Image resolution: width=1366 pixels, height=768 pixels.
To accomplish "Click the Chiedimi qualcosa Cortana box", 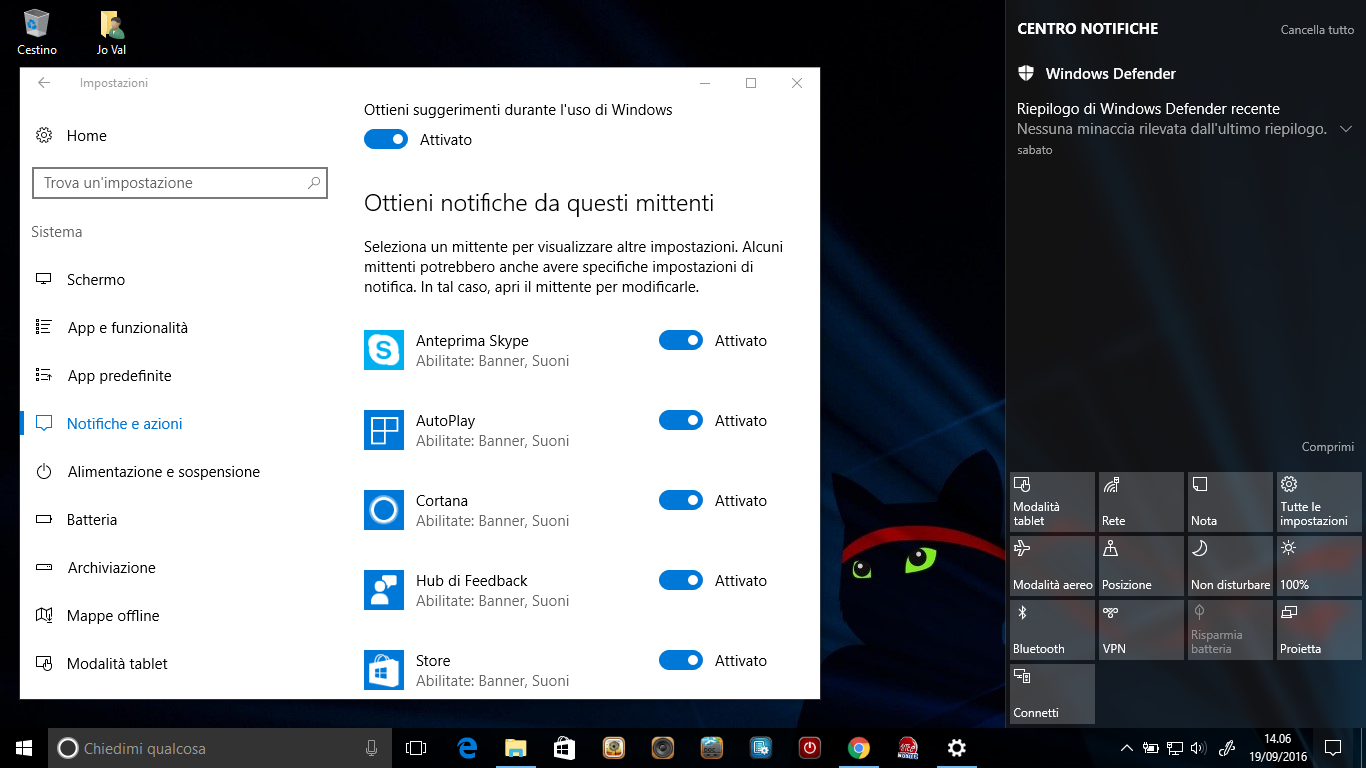I will pyautogui.click(x=218, y=748).
